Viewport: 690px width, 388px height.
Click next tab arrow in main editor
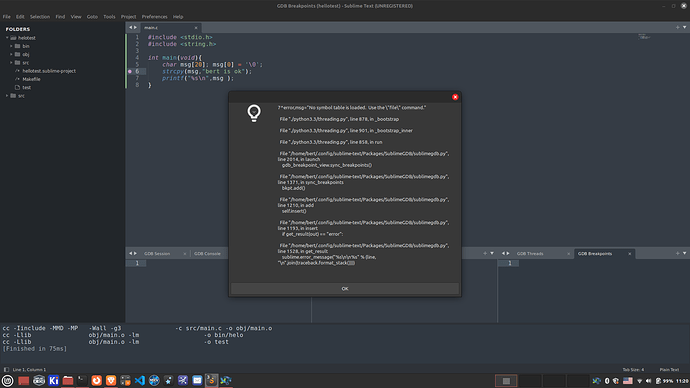pos(135,27)
